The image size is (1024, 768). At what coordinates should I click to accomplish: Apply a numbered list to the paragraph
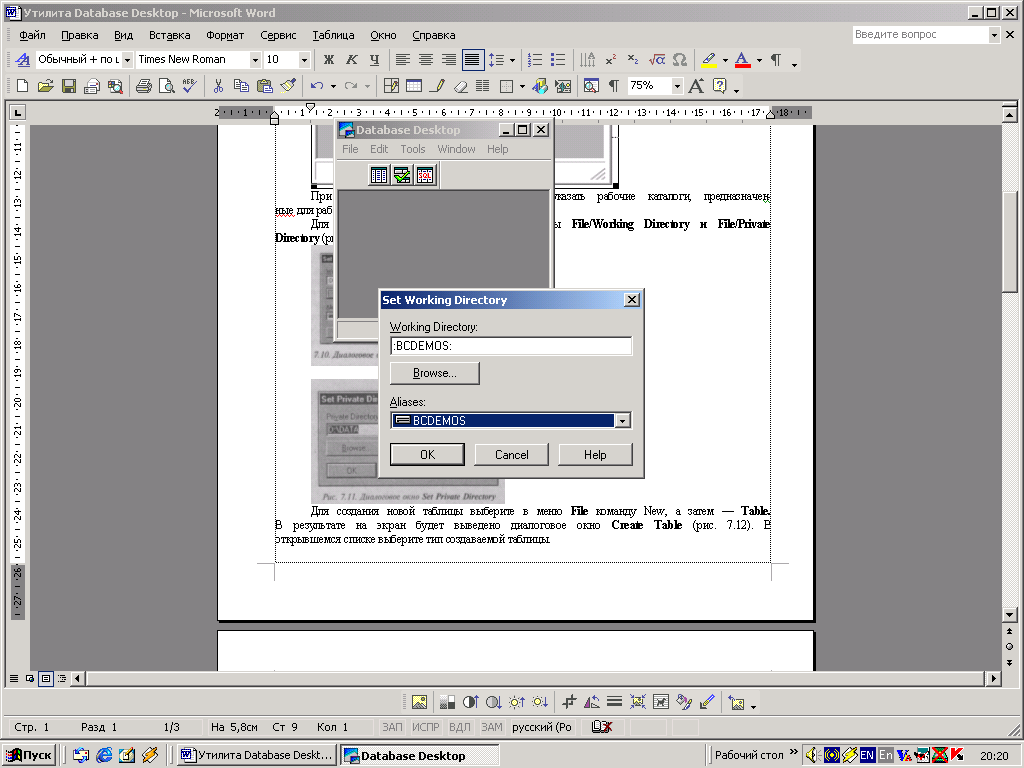tap(535, 60)
